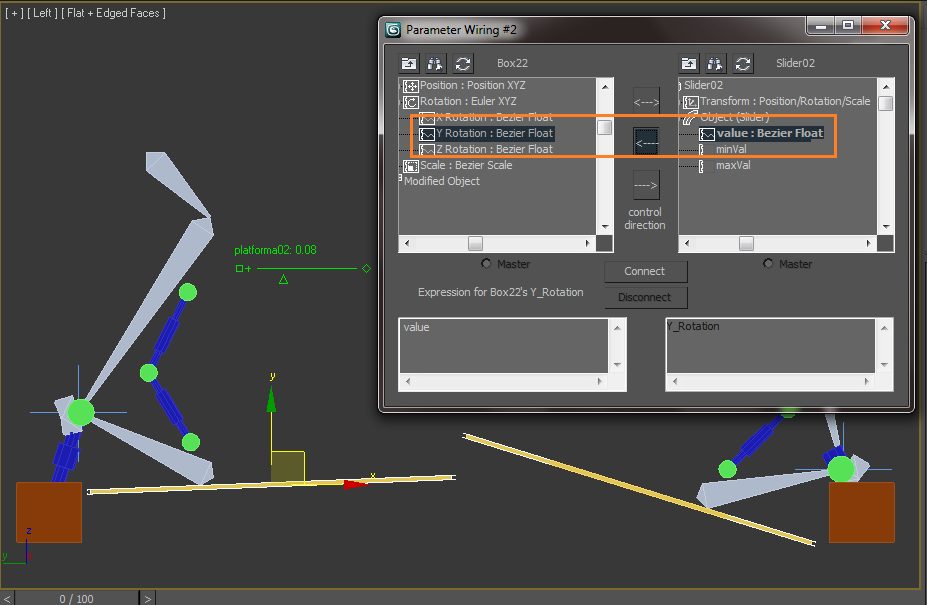Click the time slider next frame arrow
Image resolution: width=927 pixels, height=605 pixels.
[147, 598]
